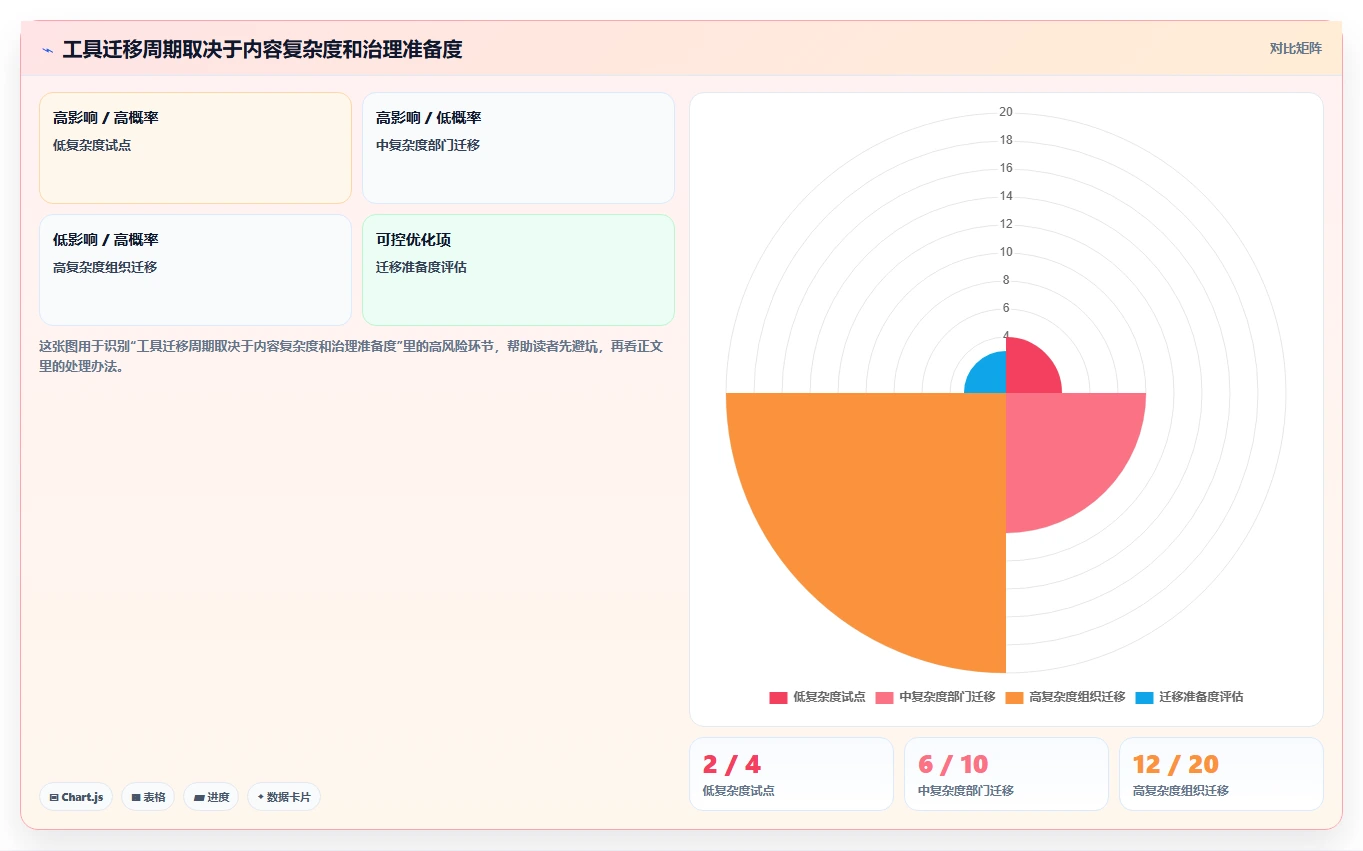The image size is (1363, 851).
Task: Toggle 迁移准备度评估 legend swatch
Action: coord(1145,697)
